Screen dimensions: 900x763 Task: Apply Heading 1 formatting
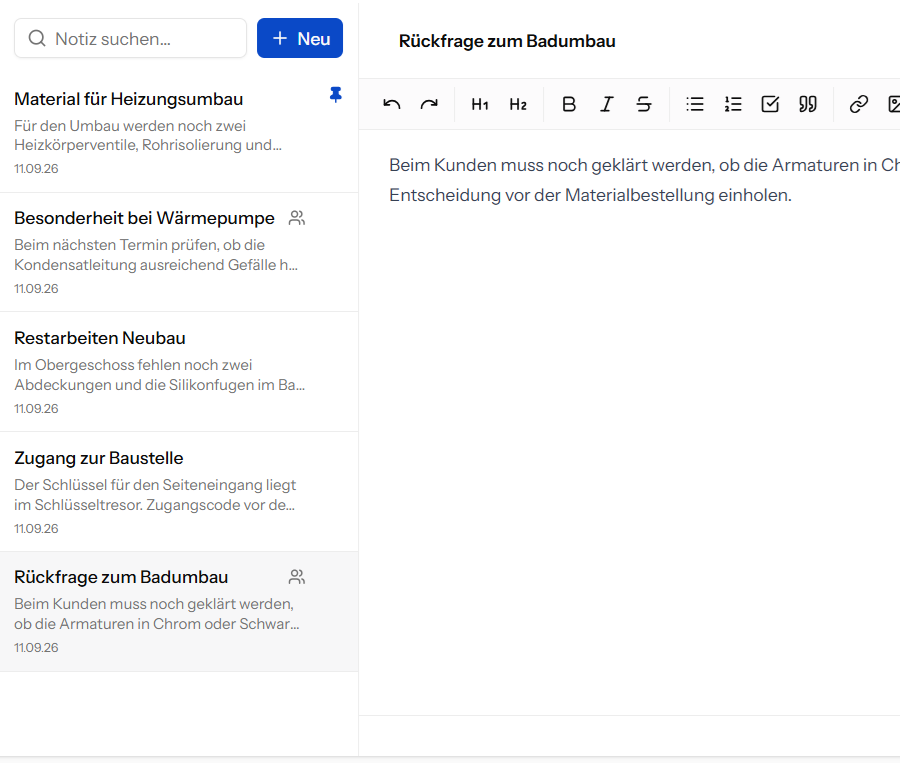click(480, 104)
